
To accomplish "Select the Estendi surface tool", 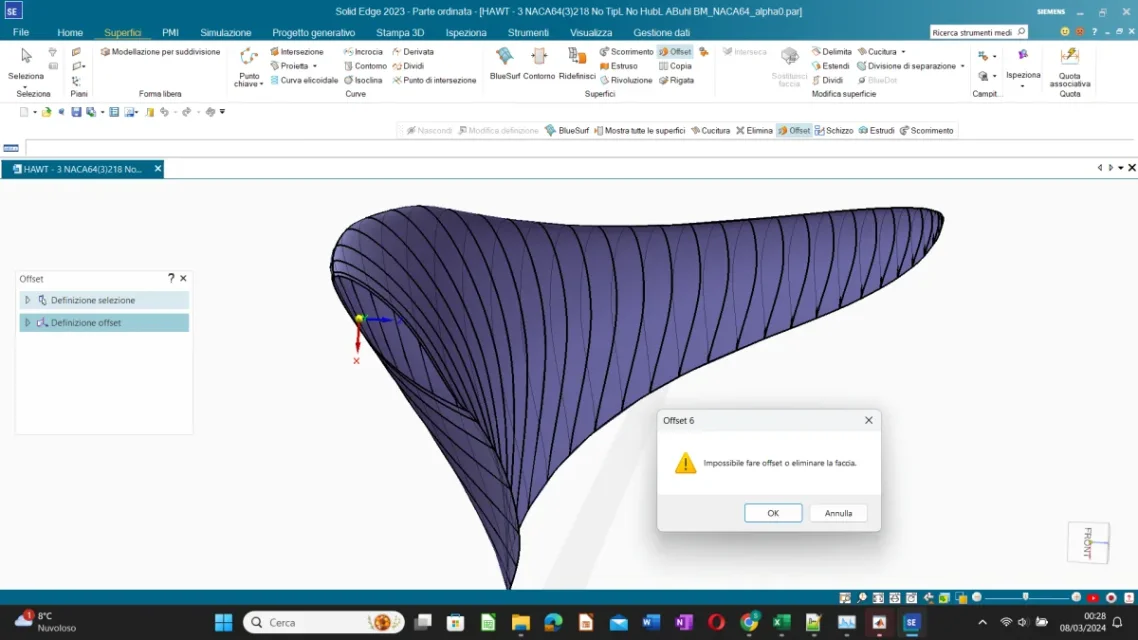I will [x=830, y=66].
